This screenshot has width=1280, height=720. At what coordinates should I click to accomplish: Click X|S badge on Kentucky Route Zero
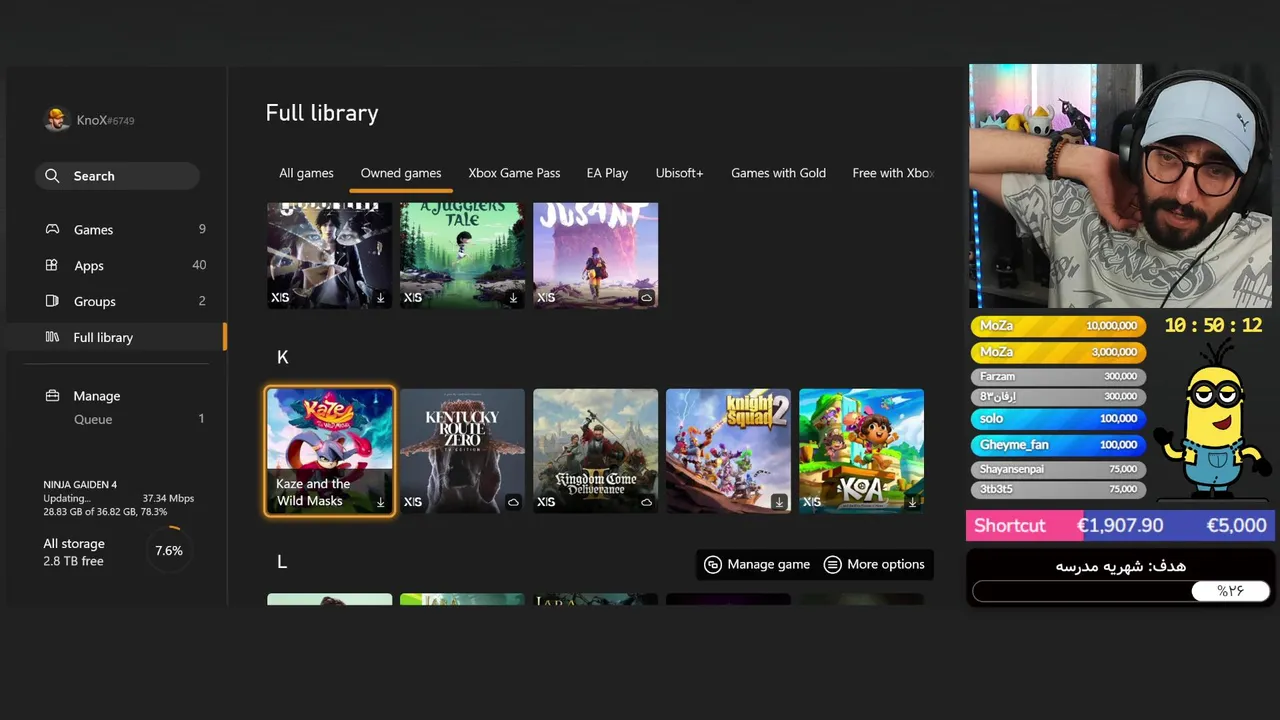[413, 502]
